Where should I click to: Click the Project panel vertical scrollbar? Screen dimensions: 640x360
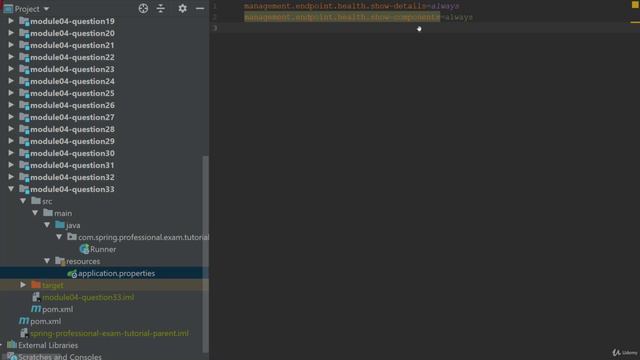click(206, 254)
